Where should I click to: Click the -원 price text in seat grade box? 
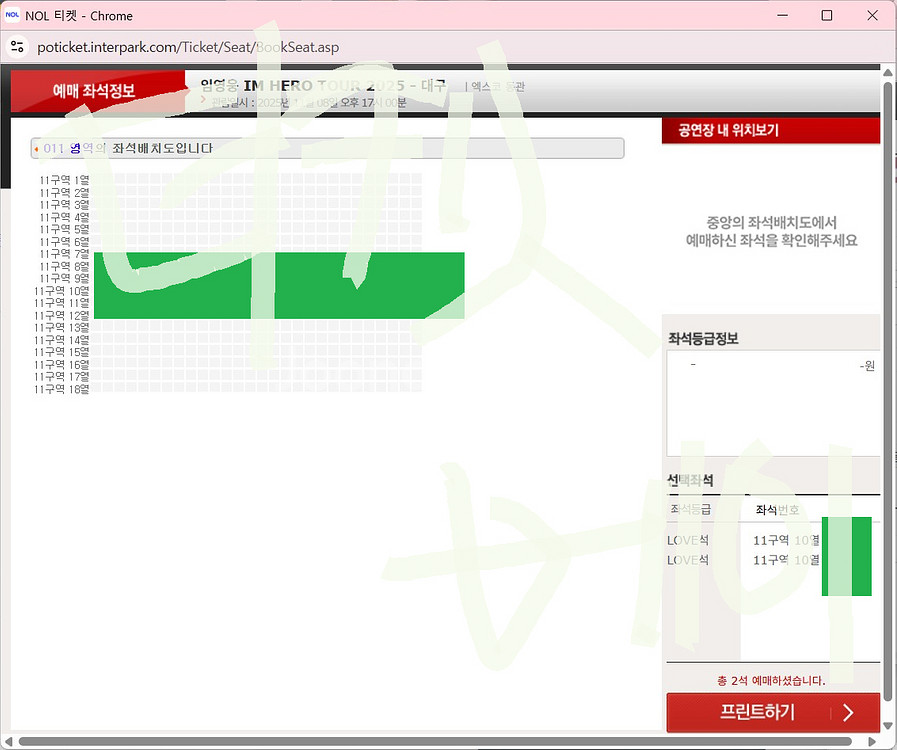867,366
